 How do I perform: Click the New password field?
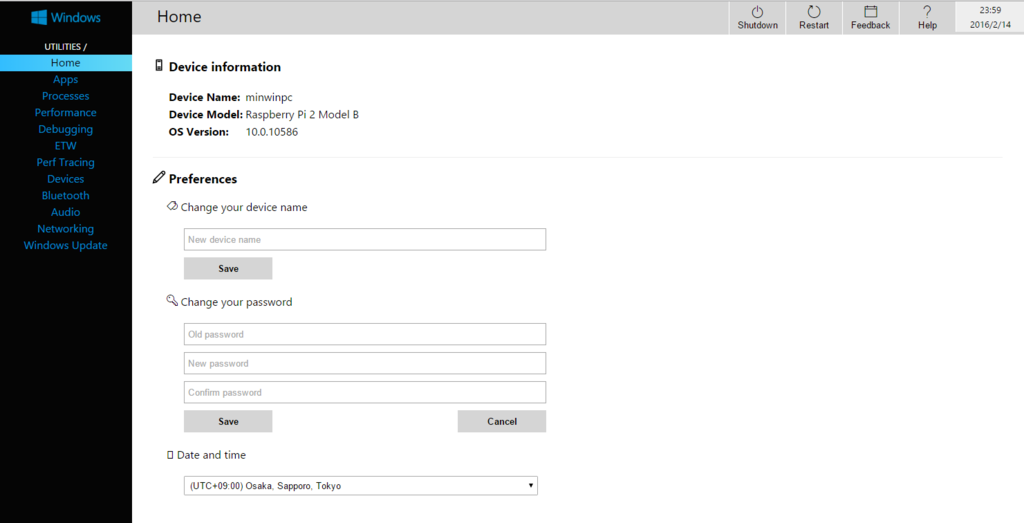[365, 363]
